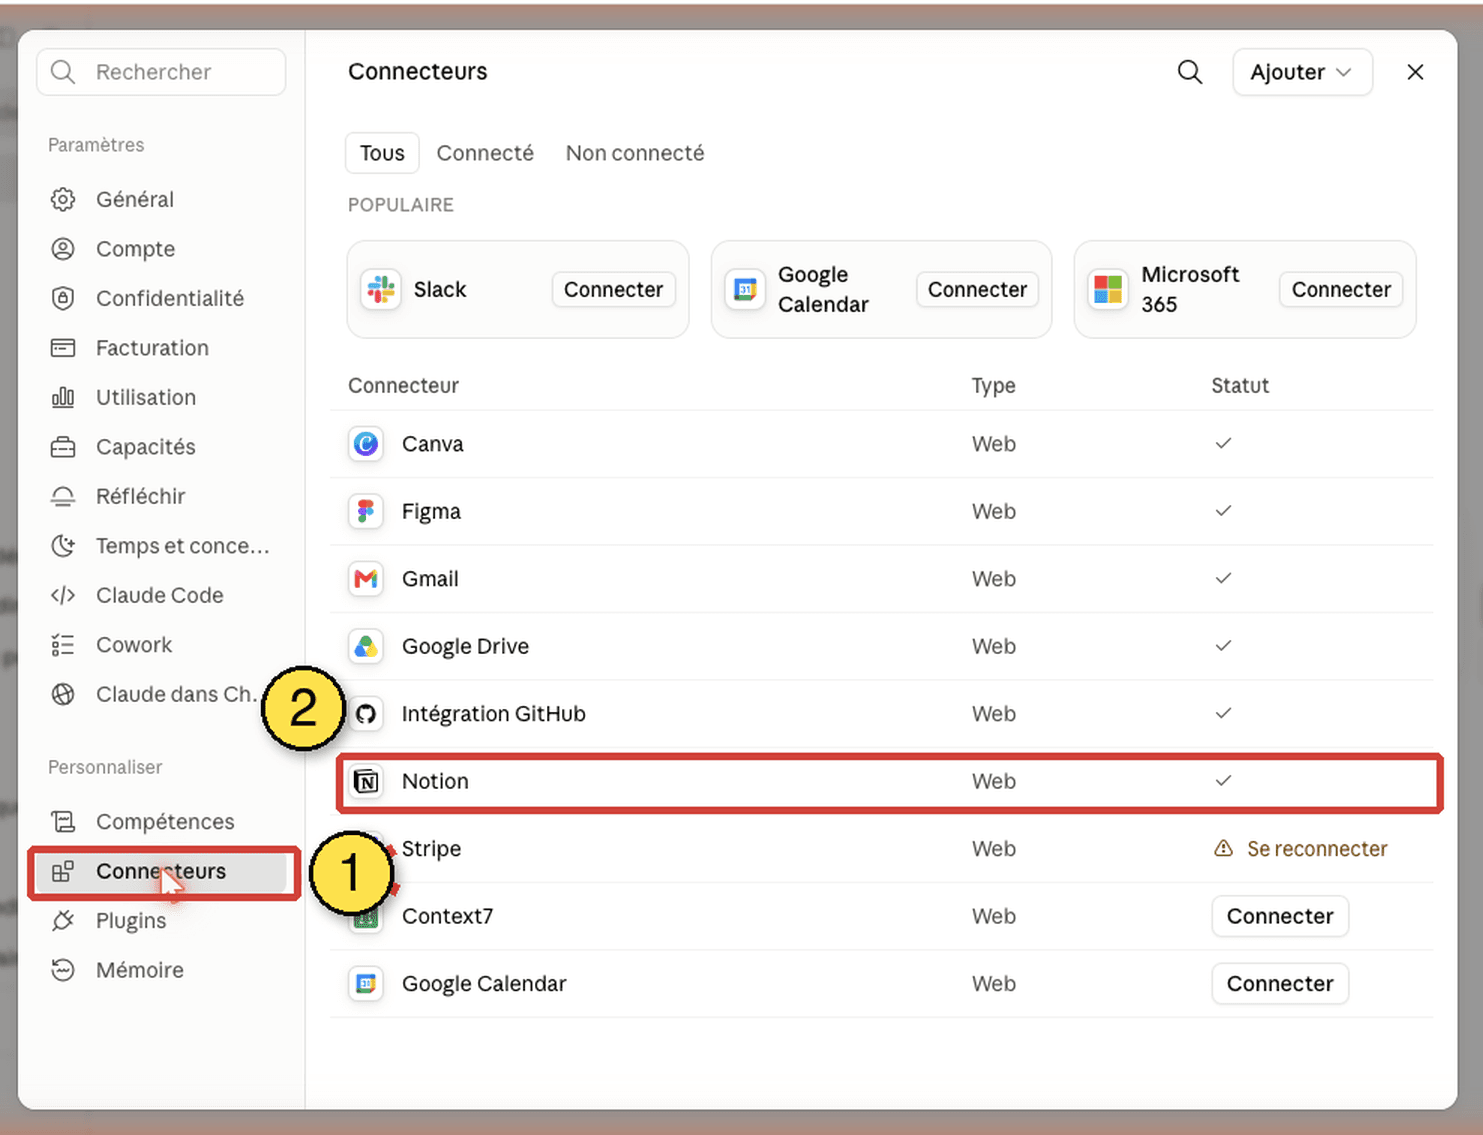Connect Slack from the popular cards
Viewport: 1483px width, 1135px height.
613,289
